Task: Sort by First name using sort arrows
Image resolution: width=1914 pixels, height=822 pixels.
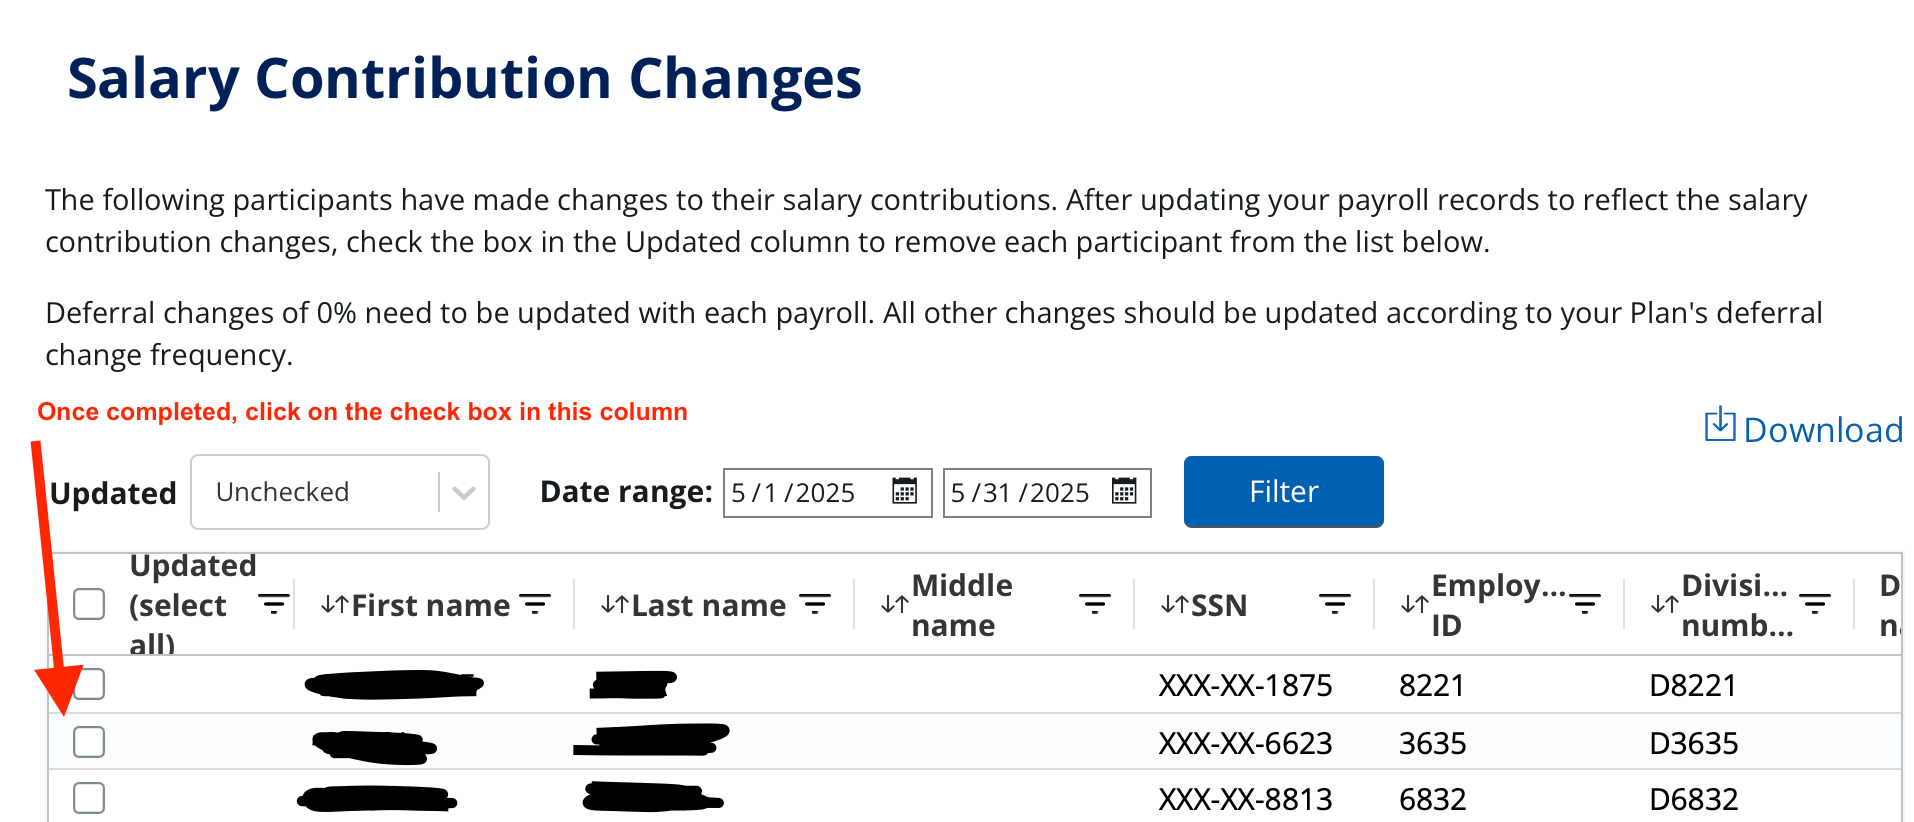Action: (x=334, y=604)
